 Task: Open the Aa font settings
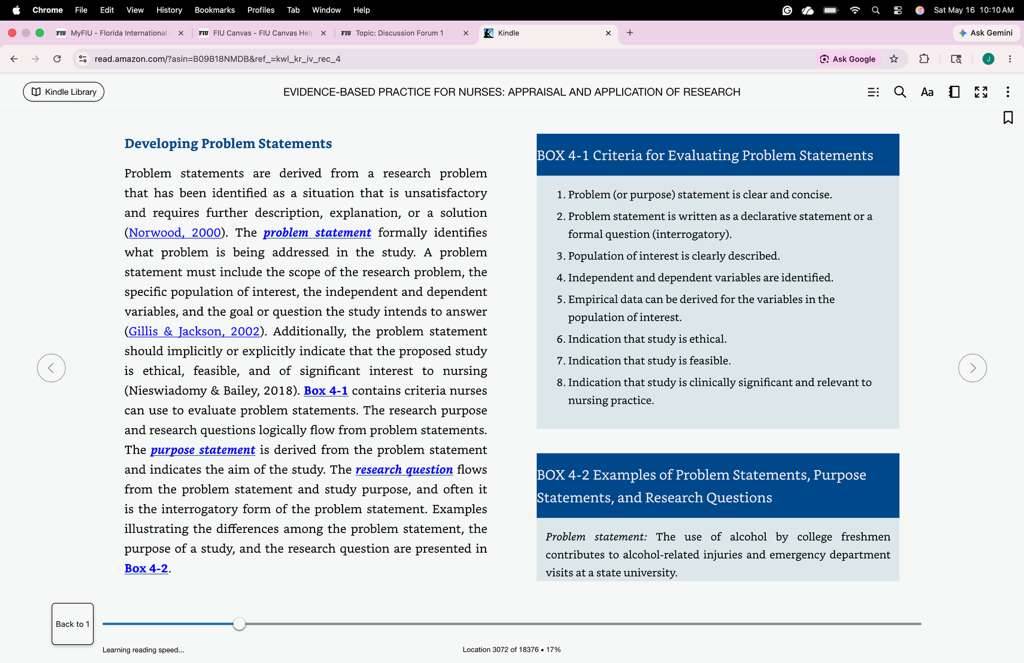point(927,92)
